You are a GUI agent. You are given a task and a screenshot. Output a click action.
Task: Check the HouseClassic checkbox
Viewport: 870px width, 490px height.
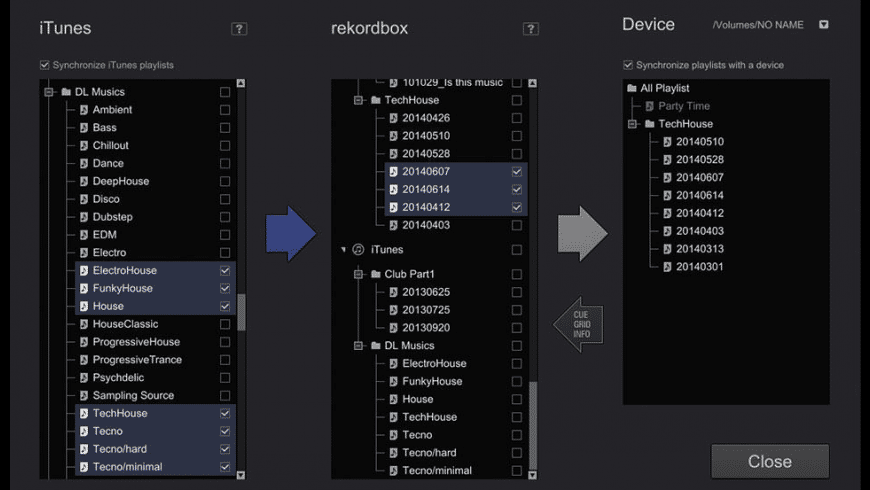click(x=225, y=324)
